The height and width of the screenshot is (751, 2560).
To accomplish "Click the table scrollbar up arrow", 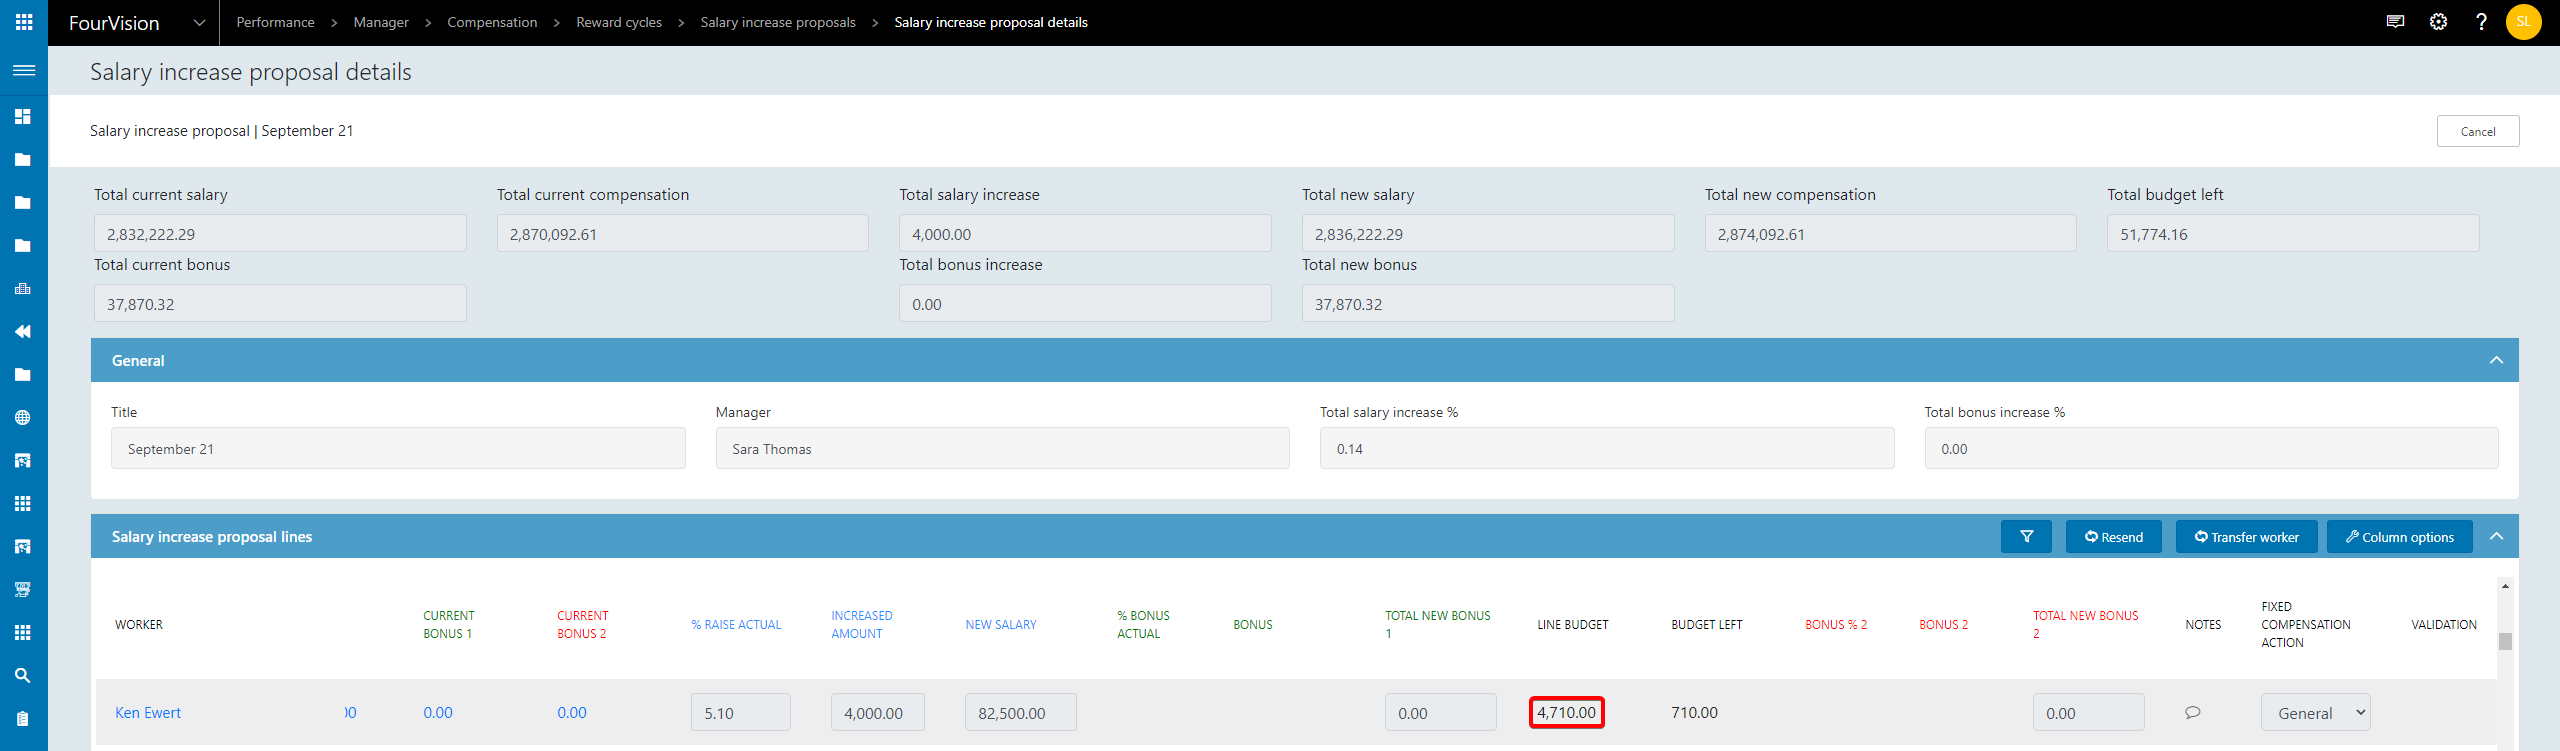I will pos(2505,586).
